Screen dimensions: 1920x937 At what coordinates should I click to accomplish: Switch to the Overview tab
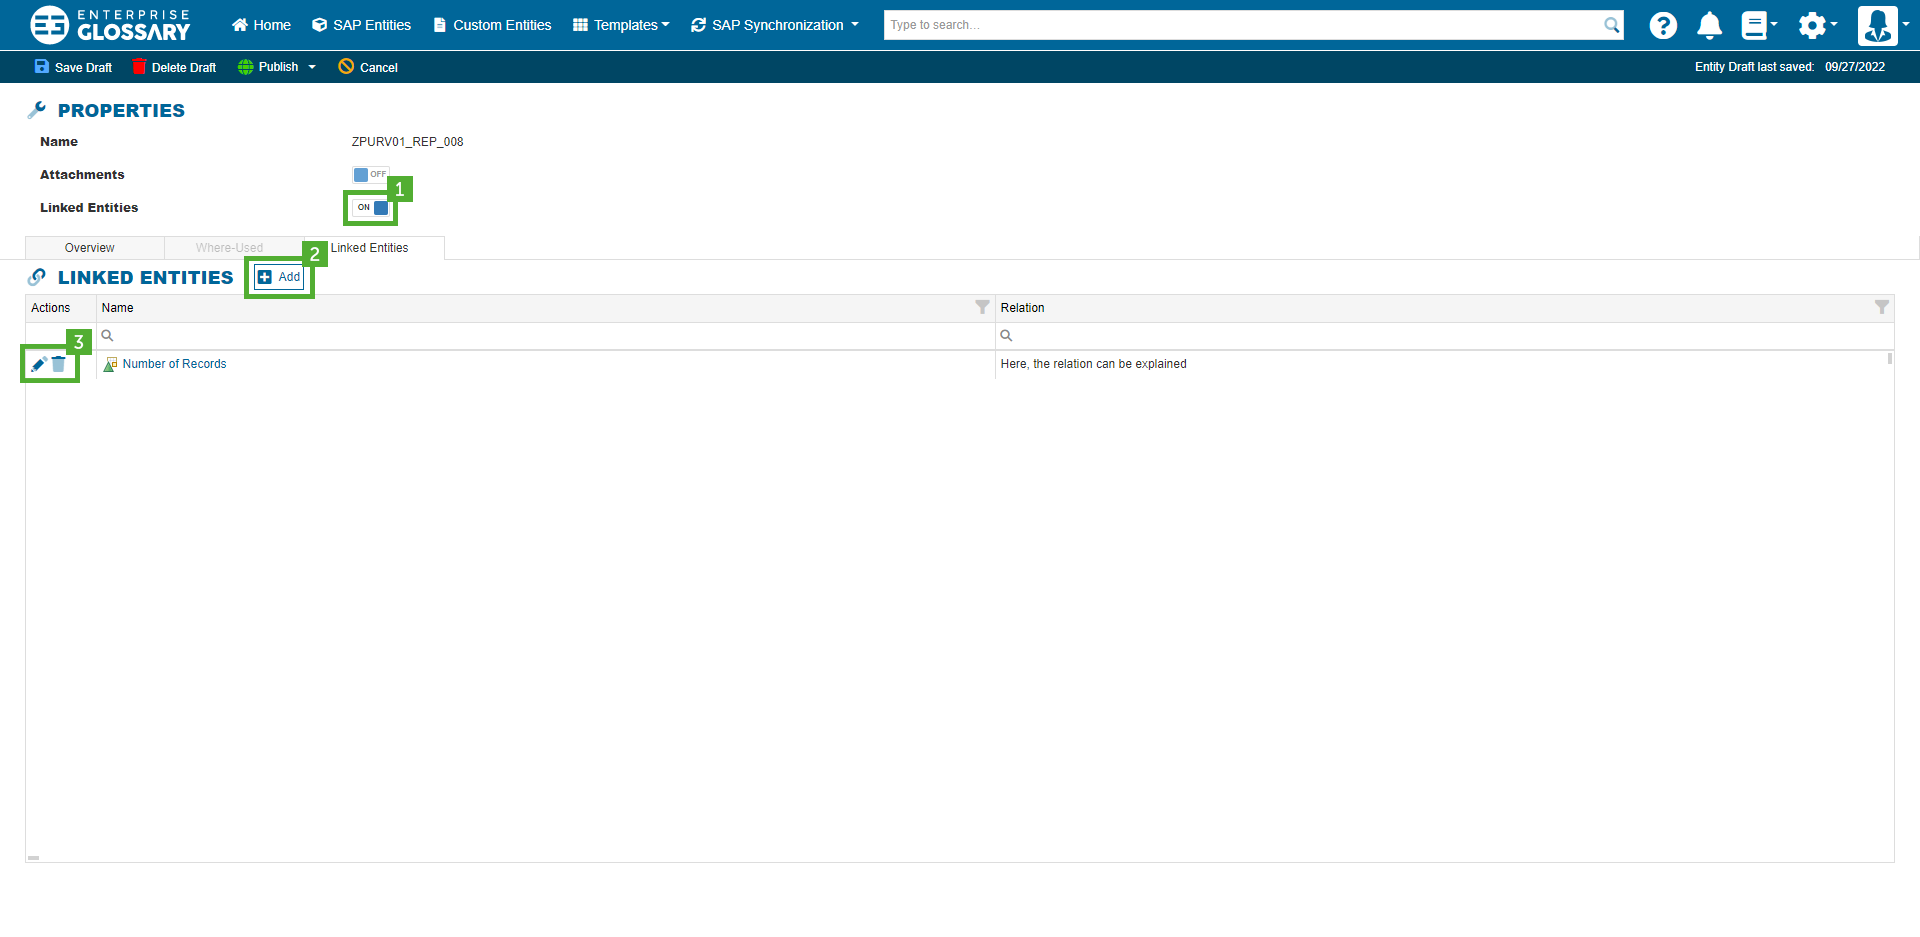(x=90, y=248)
